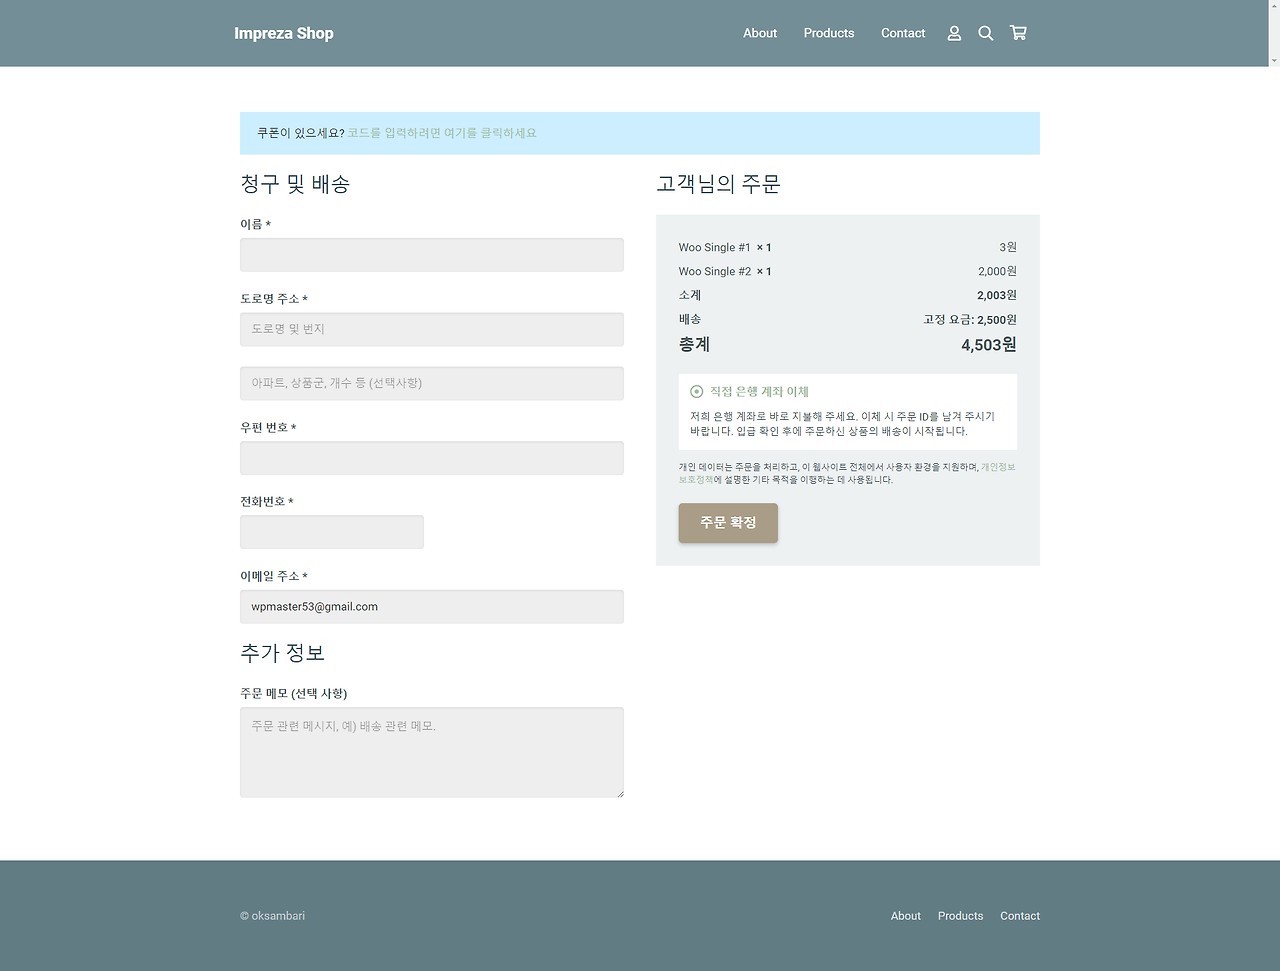Open the shopping cart icon

click(1018, 33)
